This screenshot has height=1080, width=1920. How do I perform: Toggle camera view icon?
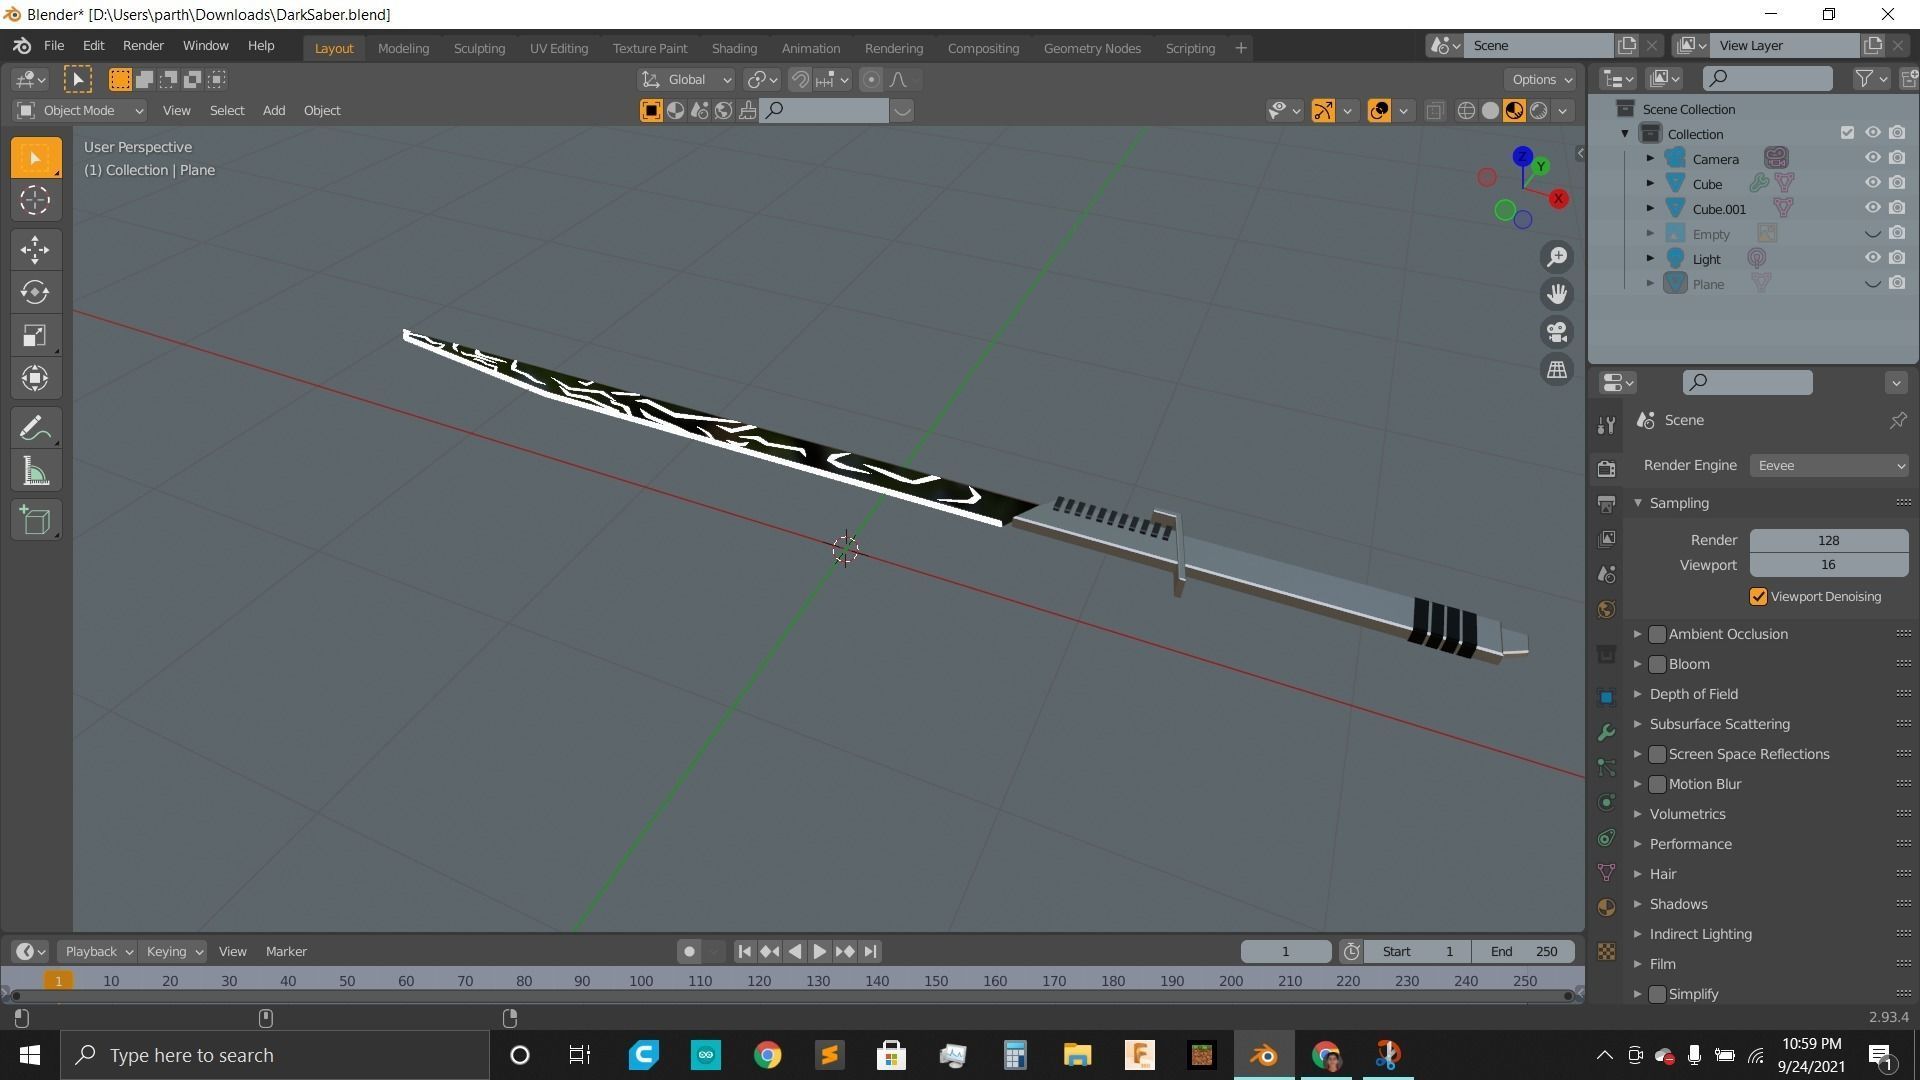pyautogui.click(x=1557, y=332)
